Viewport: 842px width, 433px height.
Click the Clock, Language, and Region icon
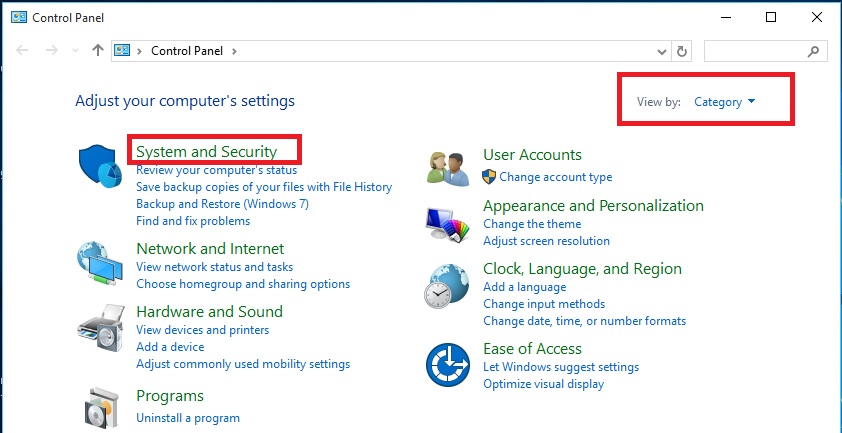click(447, 286)
